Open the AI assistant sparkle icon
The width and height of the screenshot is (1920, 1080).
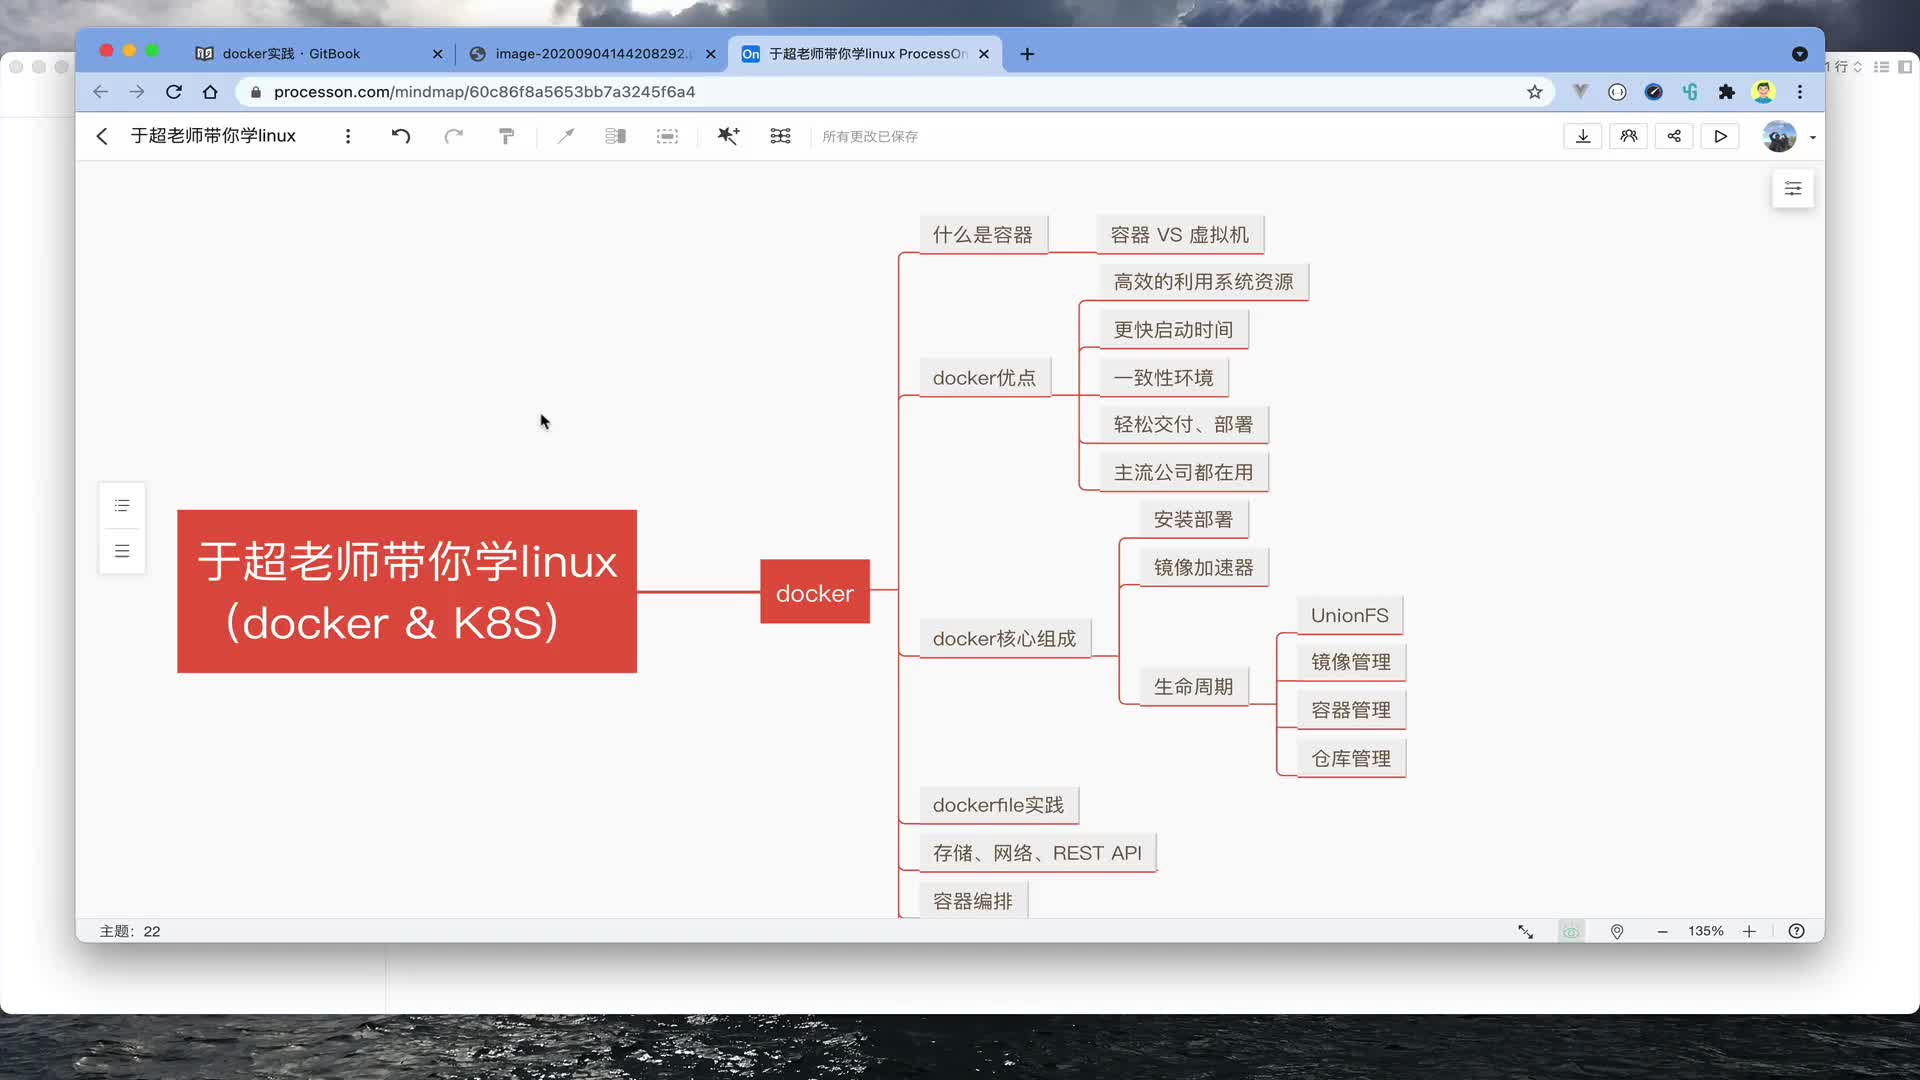728,136
